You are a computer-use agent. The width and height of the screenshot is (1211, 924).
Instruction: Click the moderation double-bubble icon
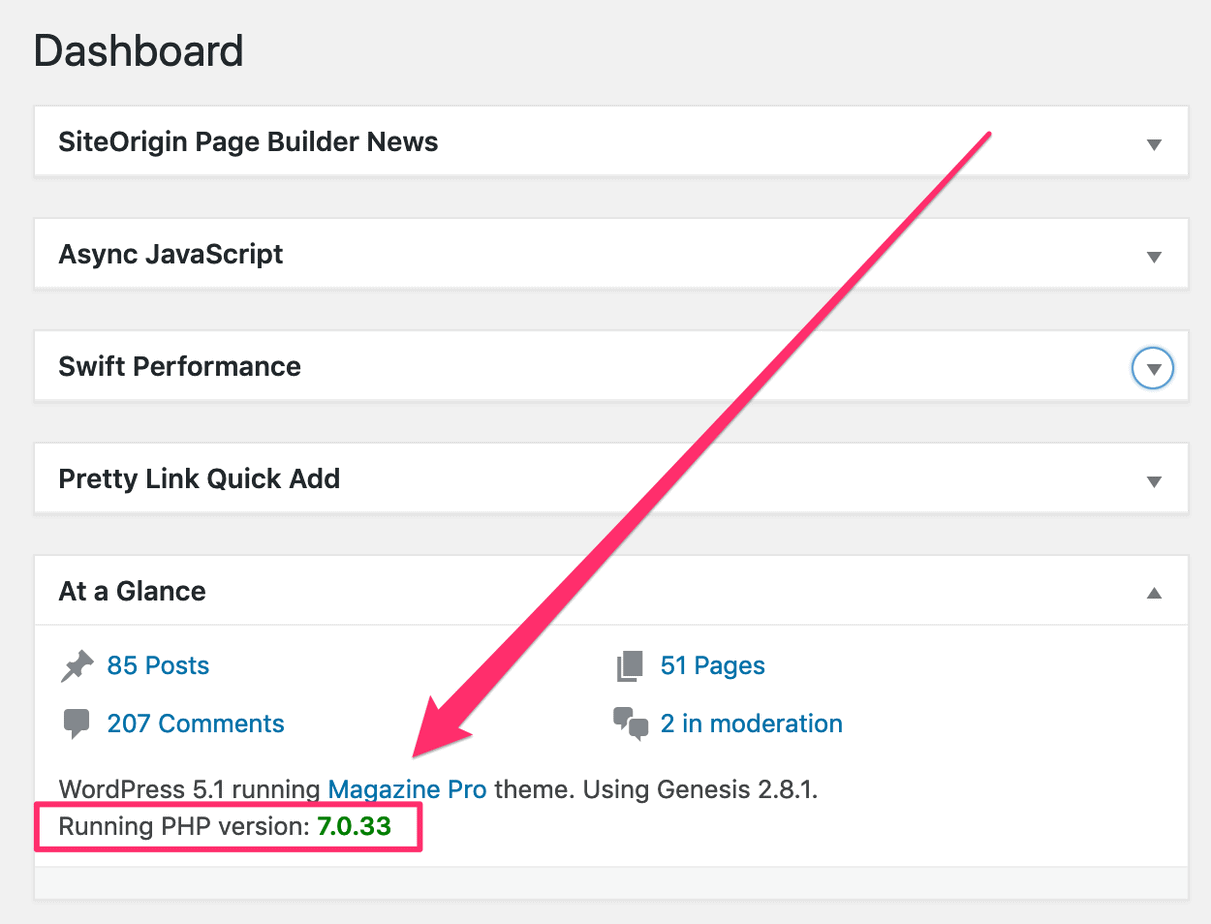pos(631,723)
